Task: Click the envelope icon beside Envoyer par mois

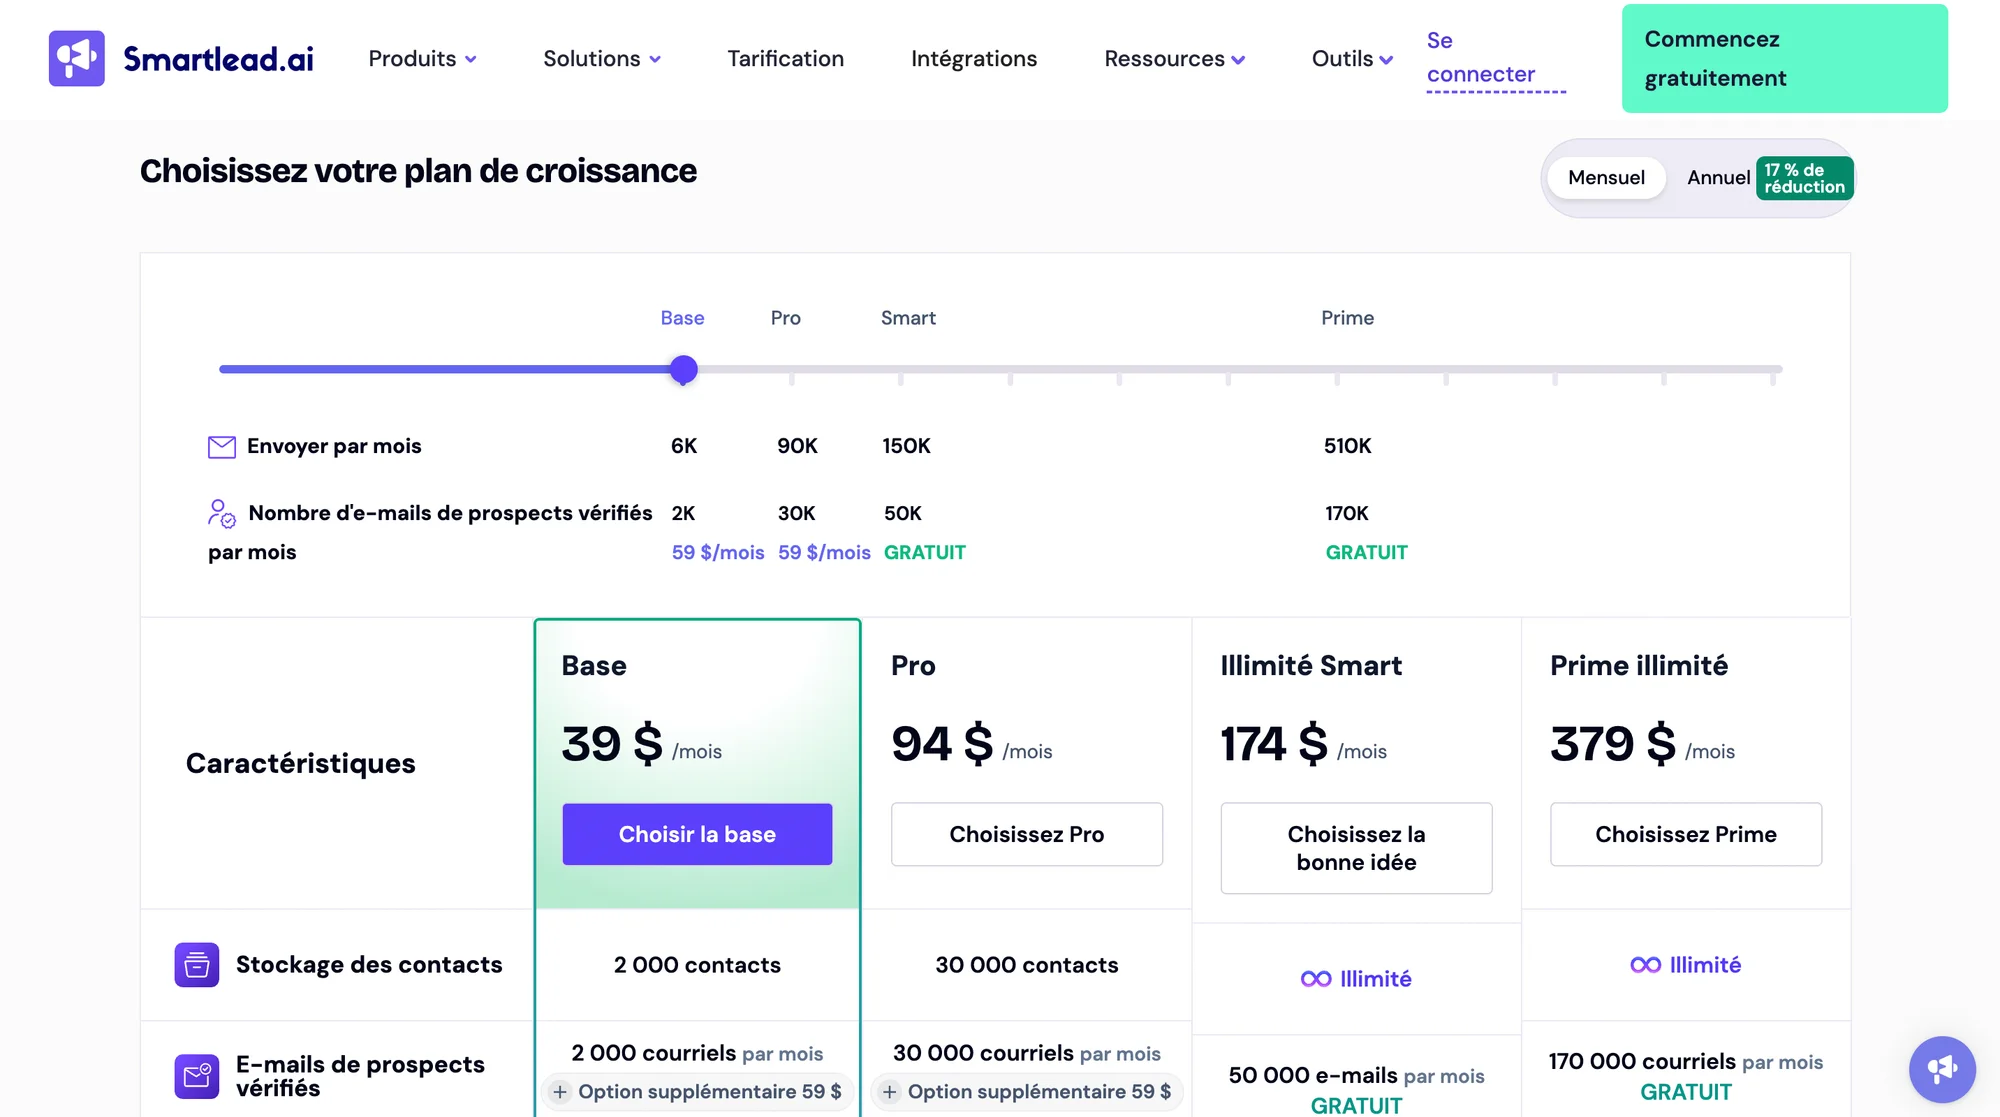Action: pyautogui.click(x=221, y=446)
